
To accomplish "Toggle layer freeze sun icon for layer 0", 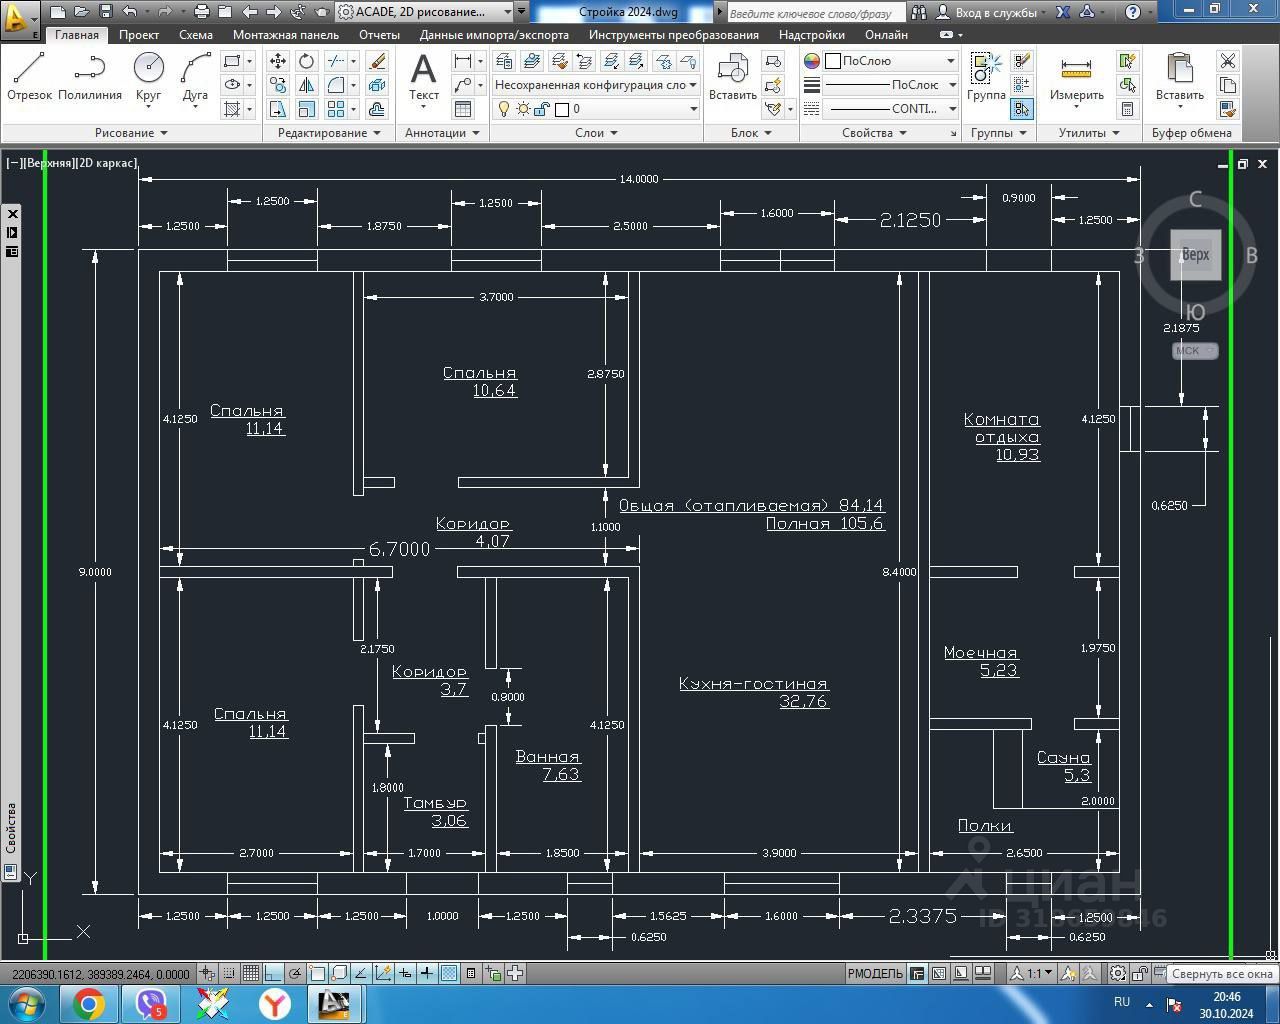I will click(x=523, y=109).
